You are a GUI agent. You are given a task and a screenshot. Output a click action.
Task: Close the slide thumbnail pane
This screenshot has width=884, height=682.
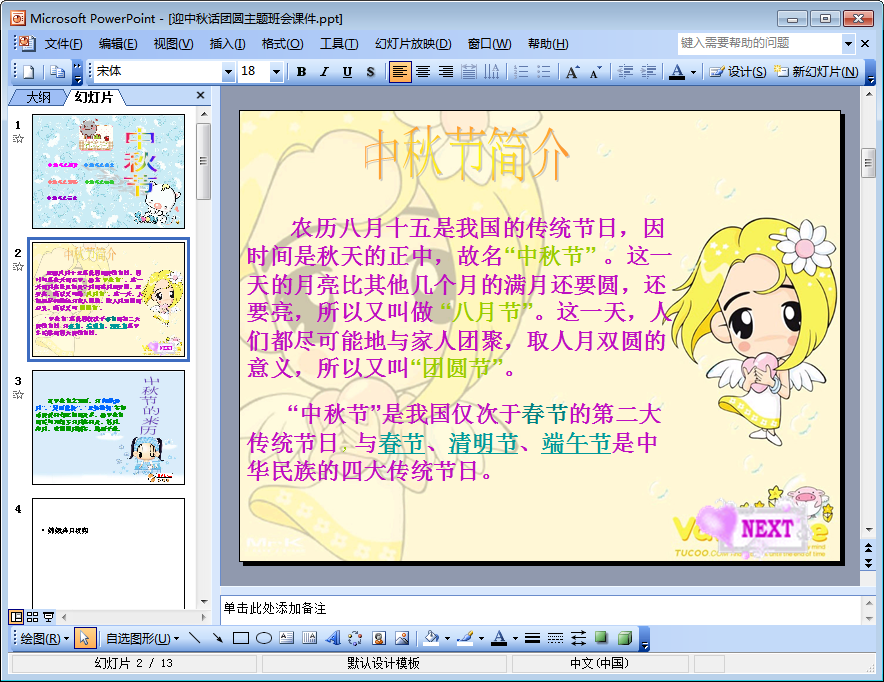(x=200, y=95)
